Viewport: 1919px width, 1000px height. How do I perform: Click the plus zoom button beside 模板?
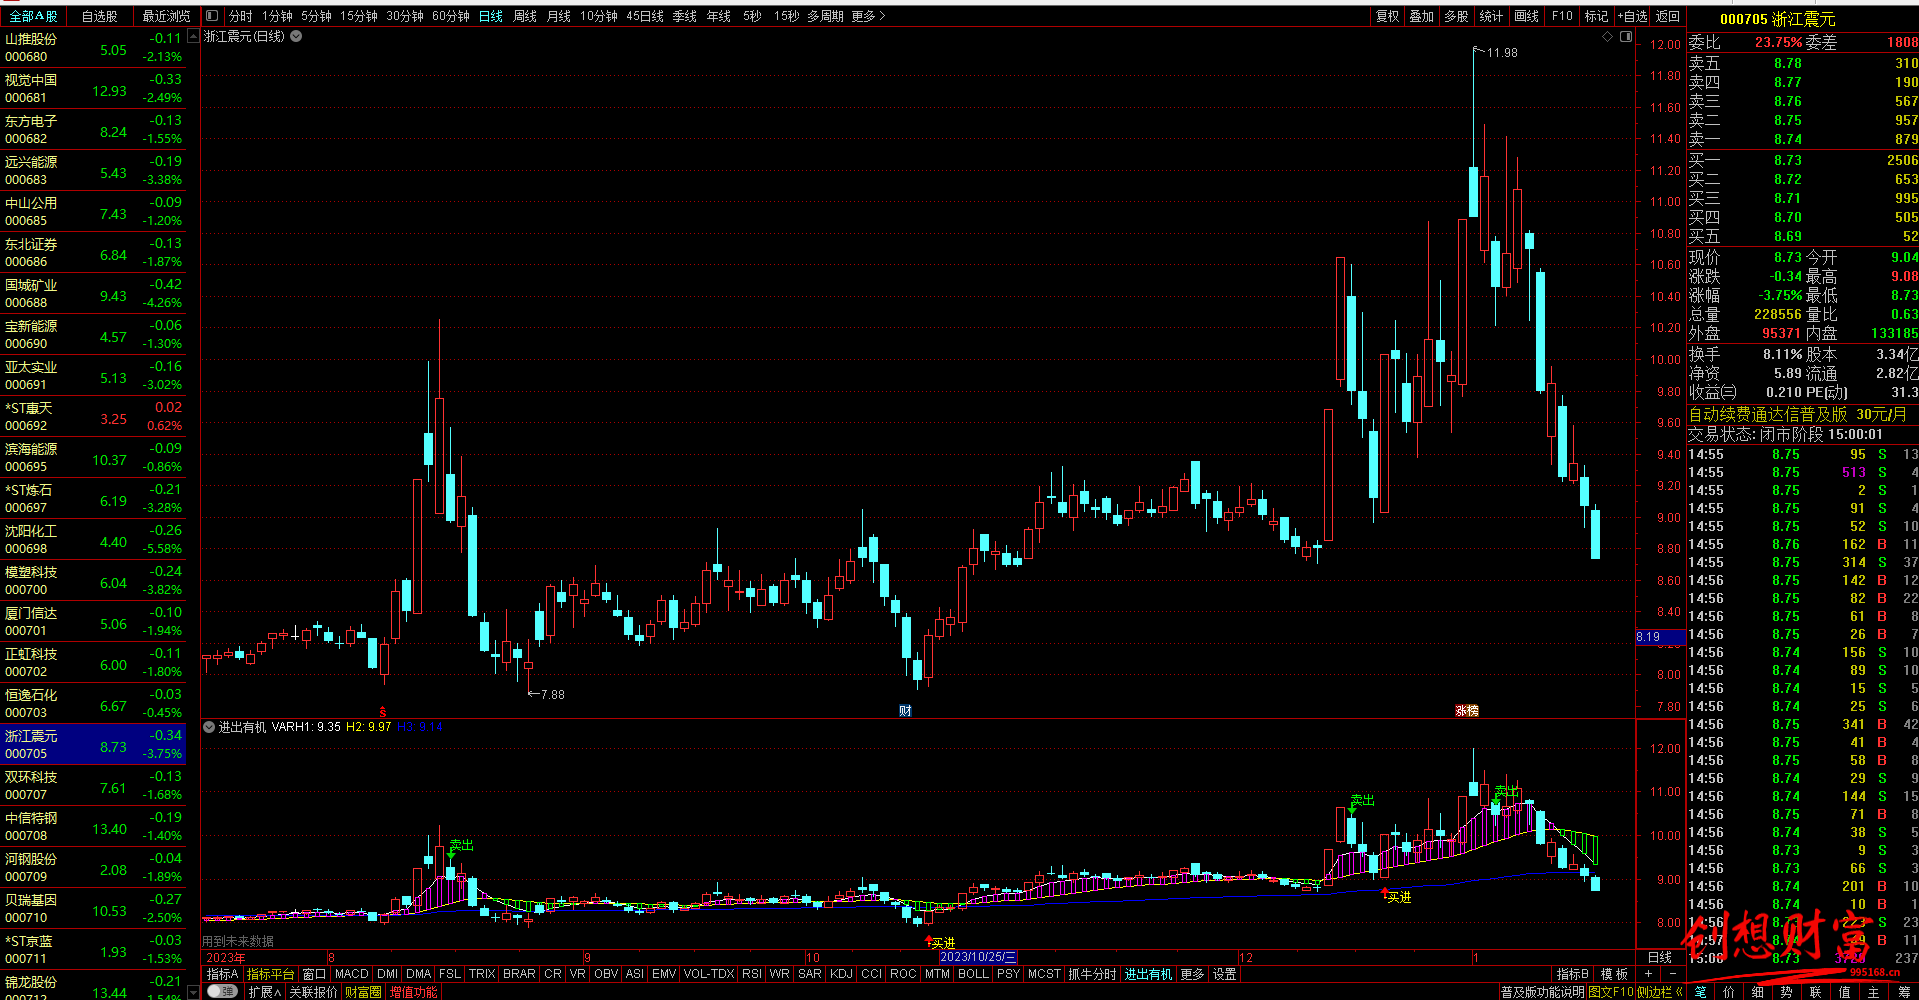tap(1648, 973)
